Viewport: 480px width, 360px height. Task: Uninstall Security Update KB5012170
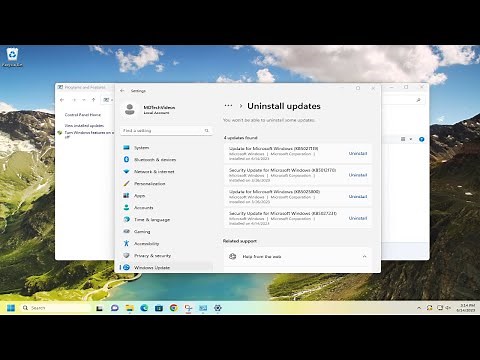358,175
